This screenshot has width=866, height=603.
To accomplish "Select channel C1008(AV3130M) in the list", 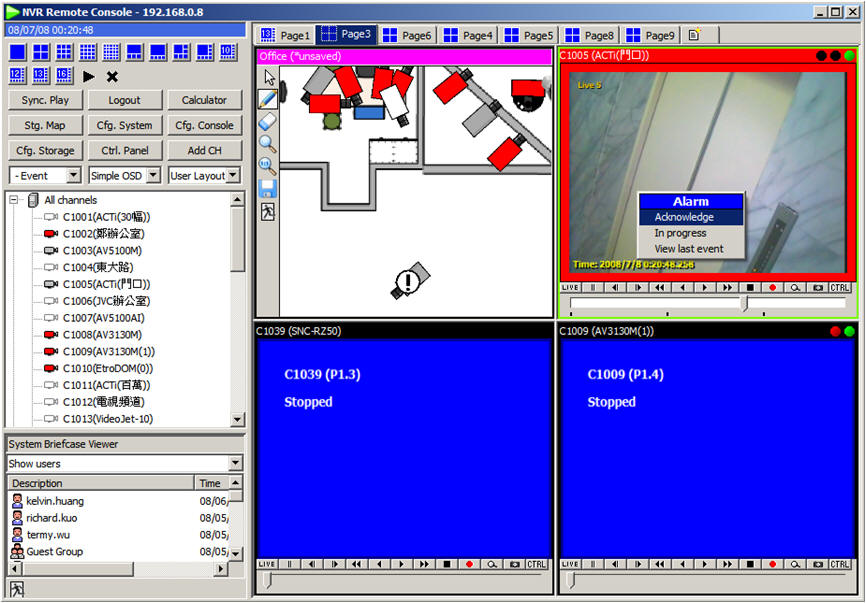I will click(x=101, y=334).
